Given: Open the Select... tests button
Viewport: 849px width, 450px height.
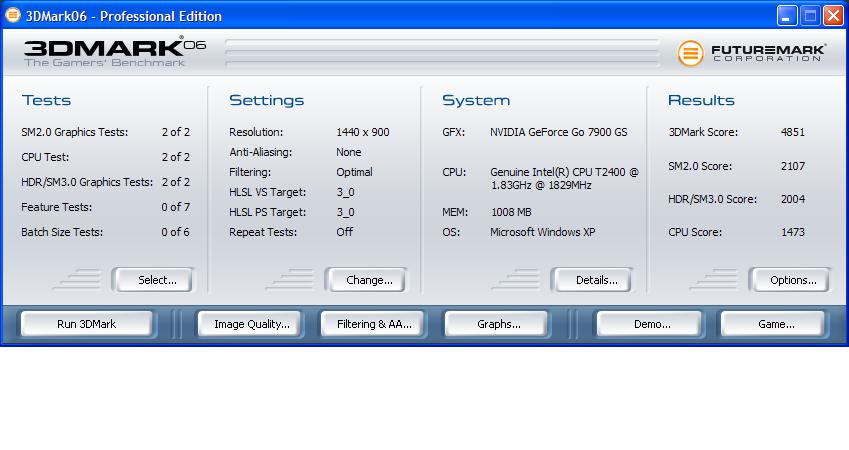Looking at the screenshot, I should click(153, 280).
